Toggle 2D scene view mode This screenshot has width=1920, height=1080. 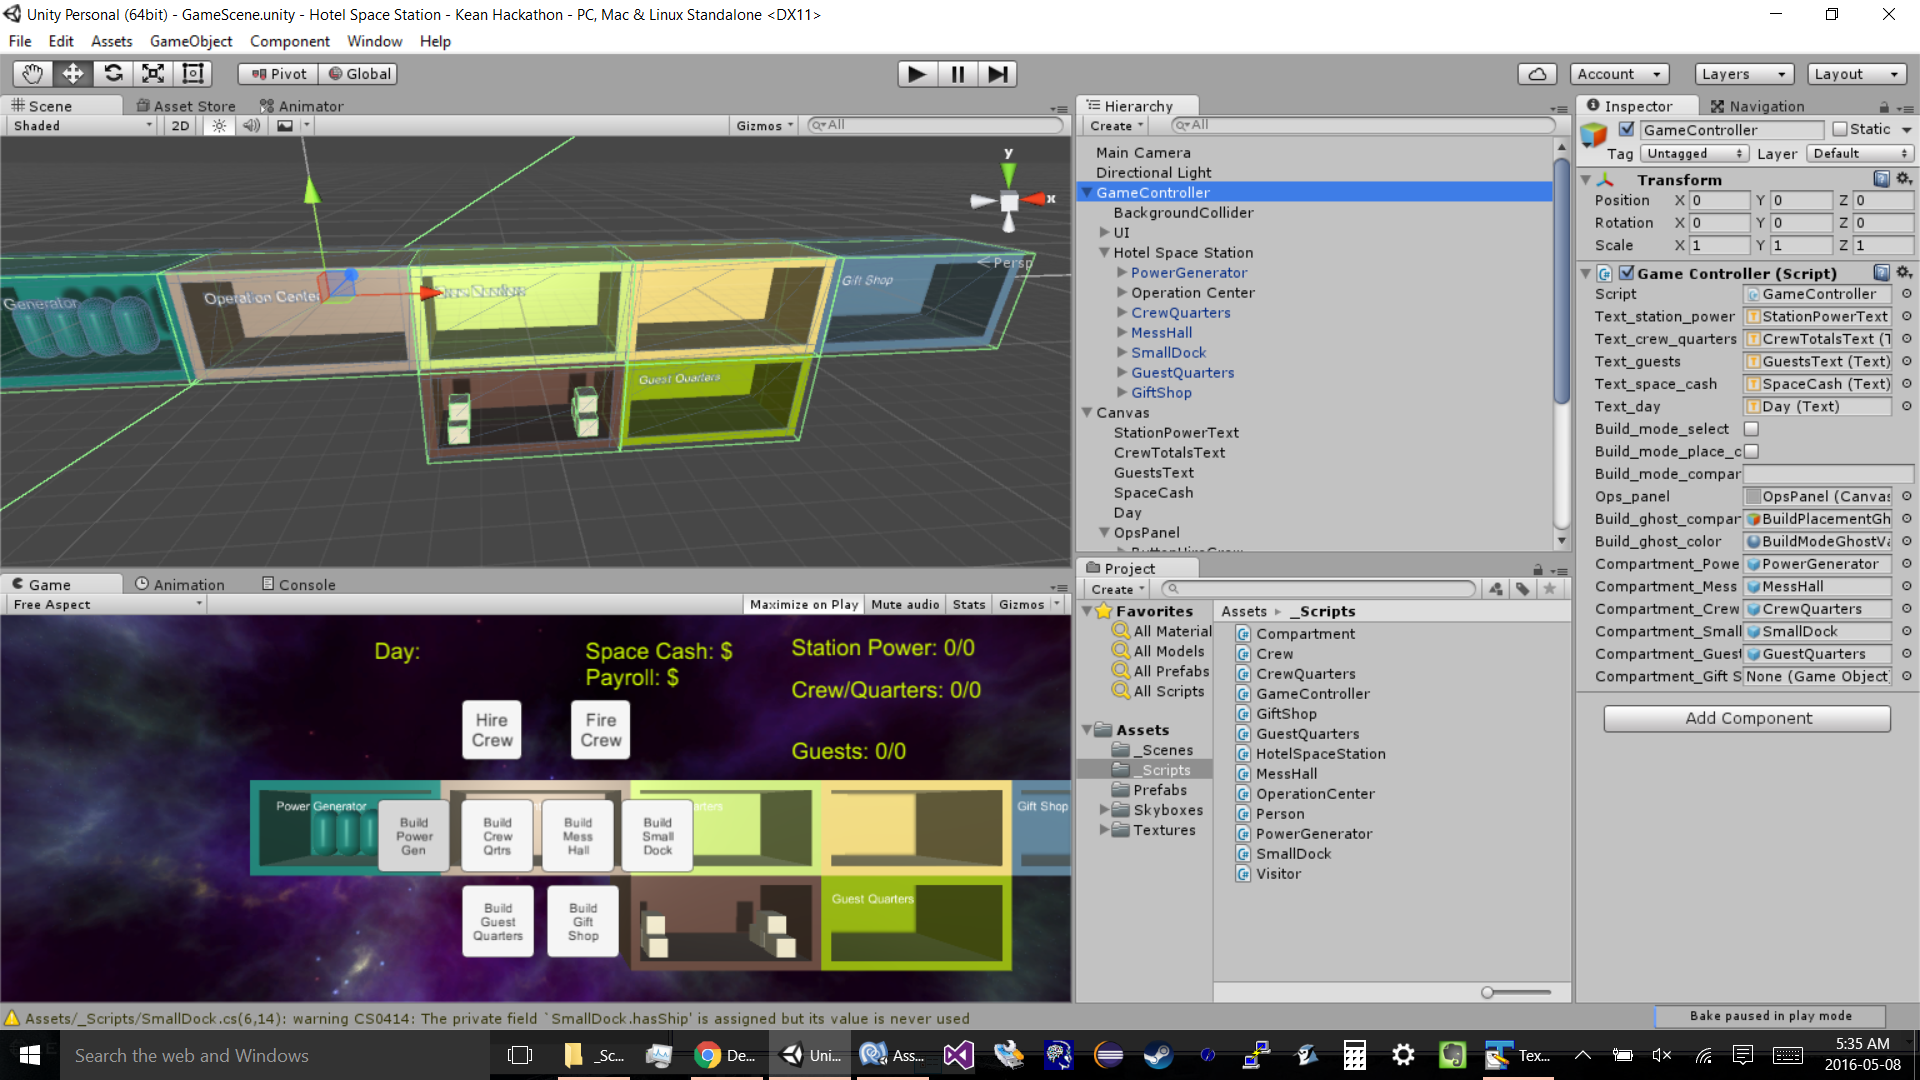coord(180,126)
